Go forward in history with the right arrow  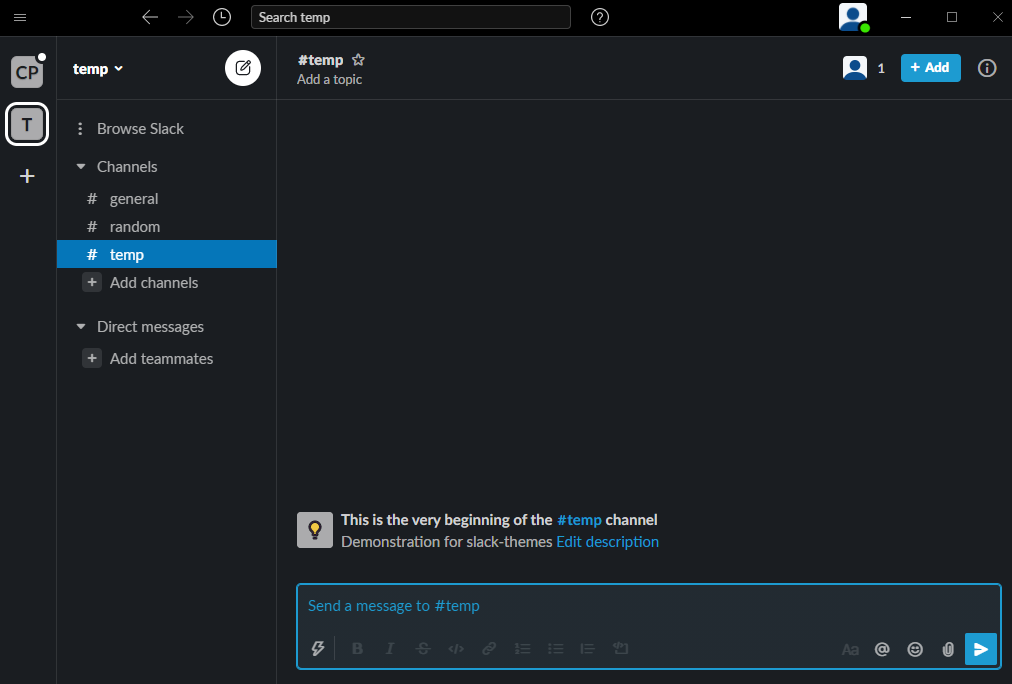point(186,17)
